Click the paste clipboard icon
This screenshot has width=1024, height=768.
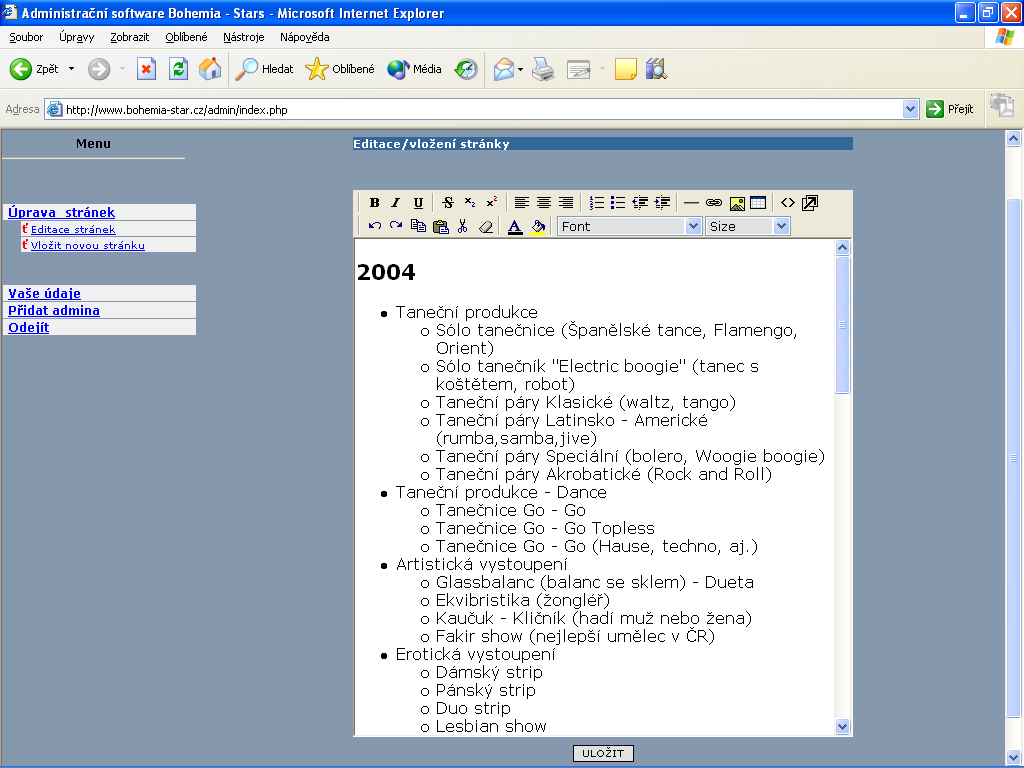[440, 227]
